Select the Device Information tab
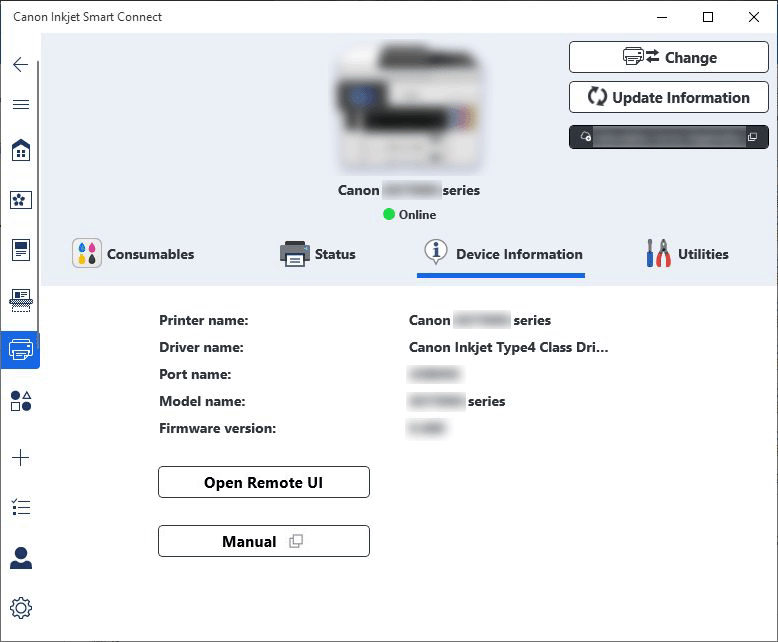 pos(501,254)
